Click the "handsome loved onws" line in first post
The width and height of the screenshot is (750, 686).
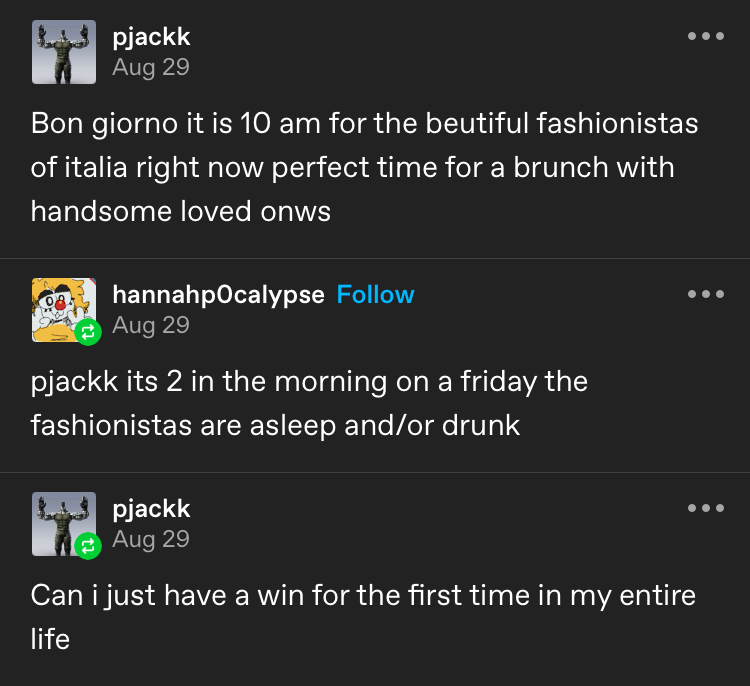coord(180,211)
